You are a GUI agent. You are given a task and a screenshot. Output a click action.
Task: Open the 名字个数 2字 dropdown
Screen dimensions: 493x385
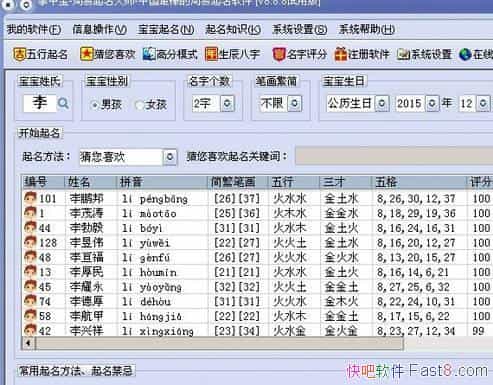(227, 103)
